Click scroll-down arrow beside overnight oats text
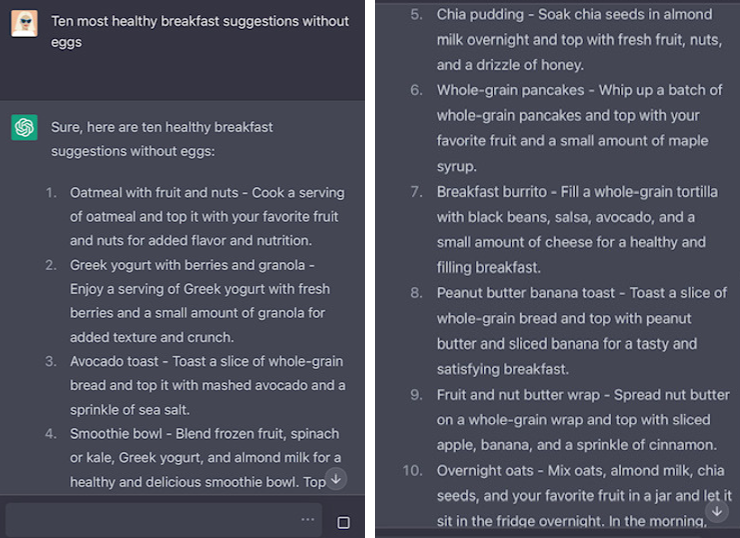 tap(717, 511)
